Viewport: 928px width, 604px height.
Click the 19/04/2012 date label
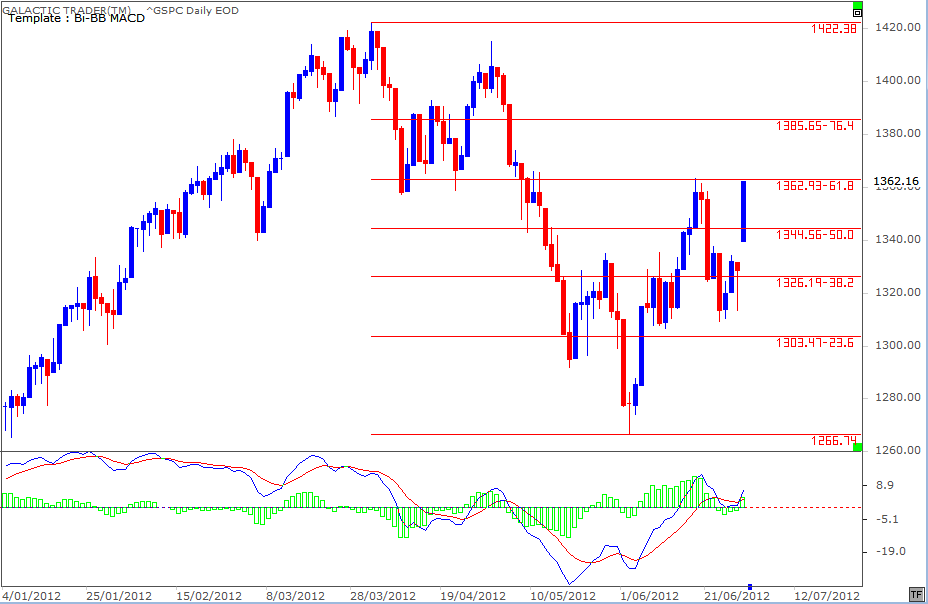tap(473, 595)
